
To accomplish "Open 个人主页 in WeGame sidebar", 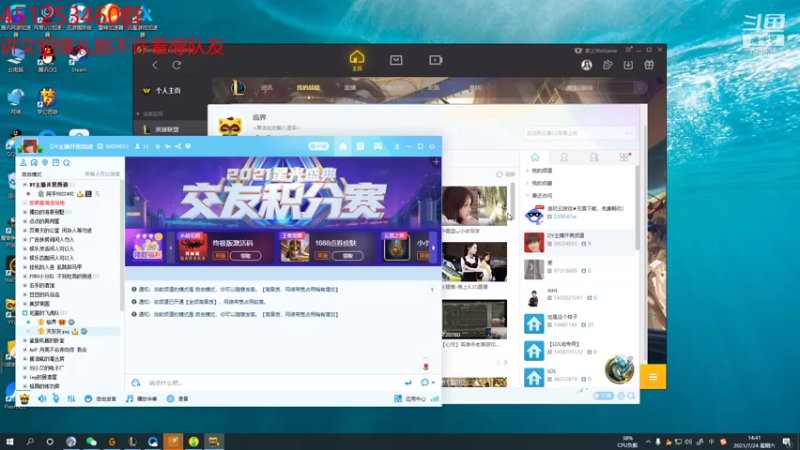I will click(x=168, y=90).
